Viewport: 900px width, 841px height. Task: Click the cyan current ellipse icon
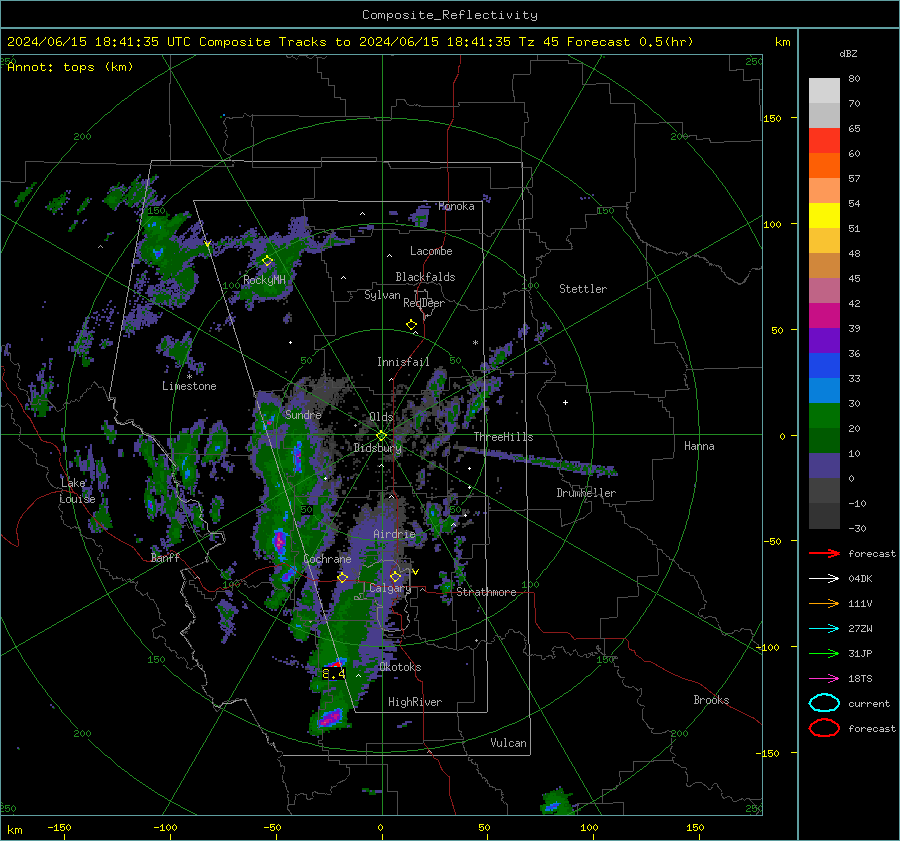(x=824, y=703)
